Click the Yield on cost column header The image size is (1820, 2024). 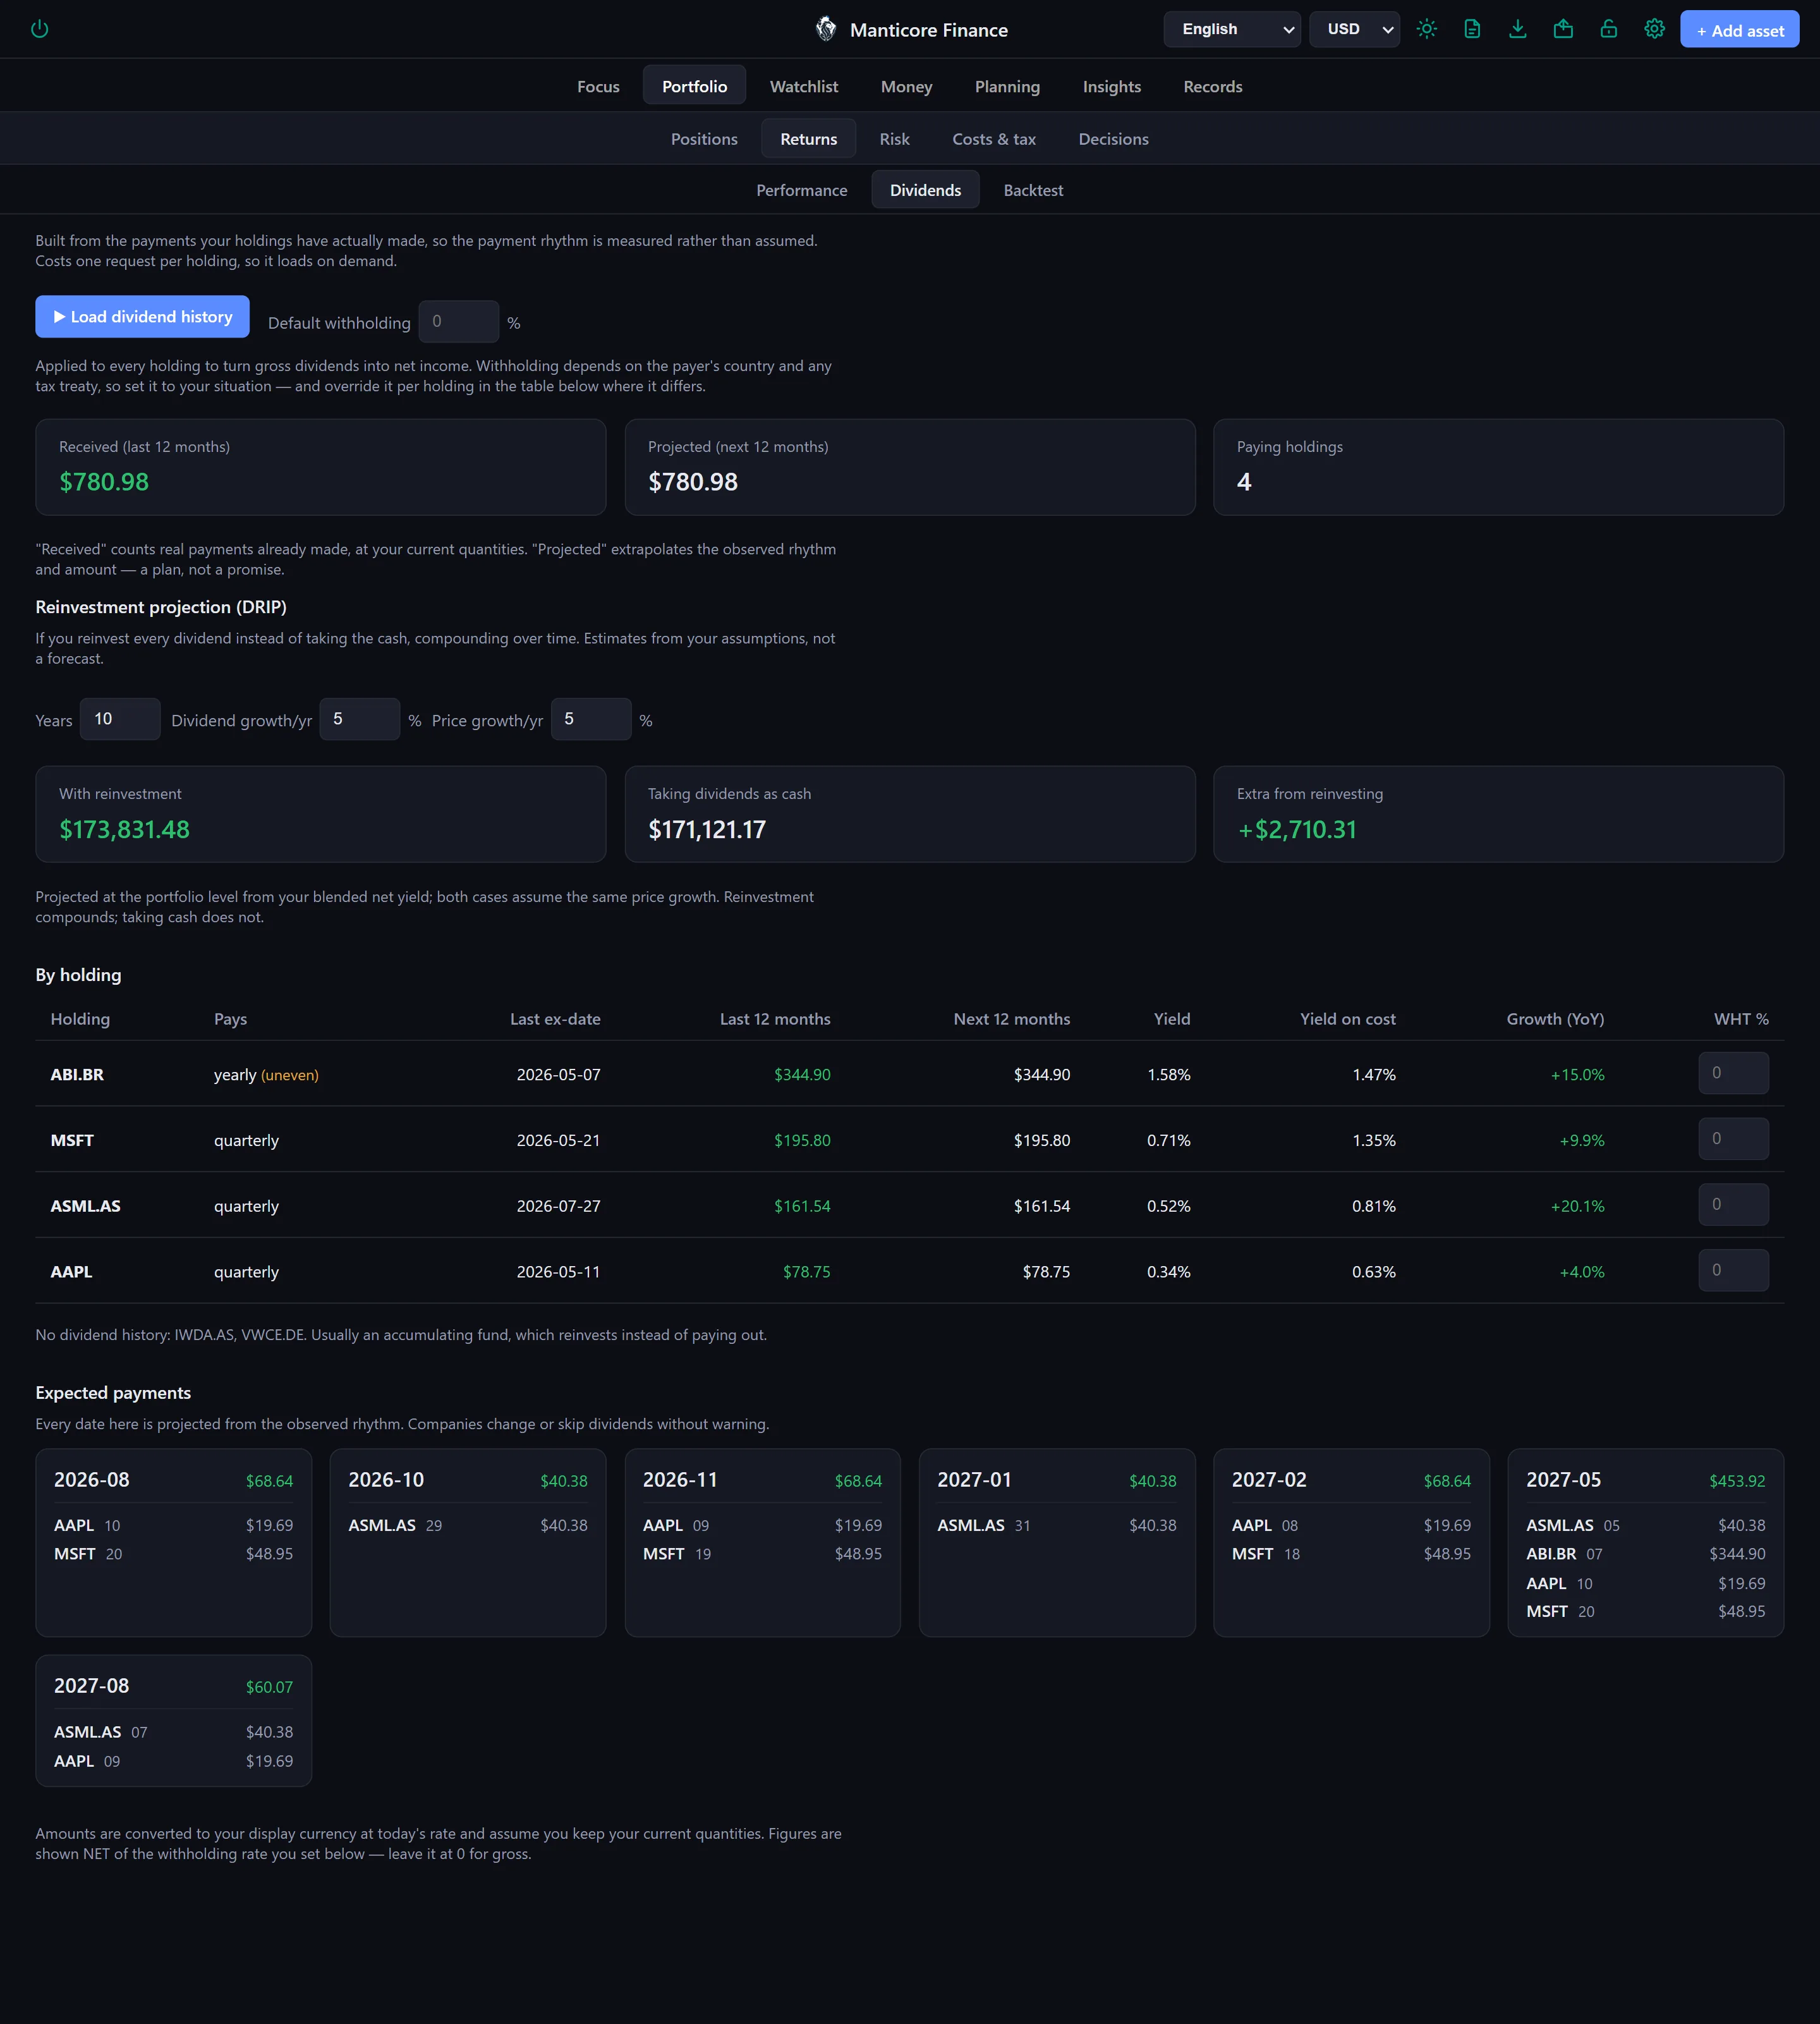[1347, 1019]
